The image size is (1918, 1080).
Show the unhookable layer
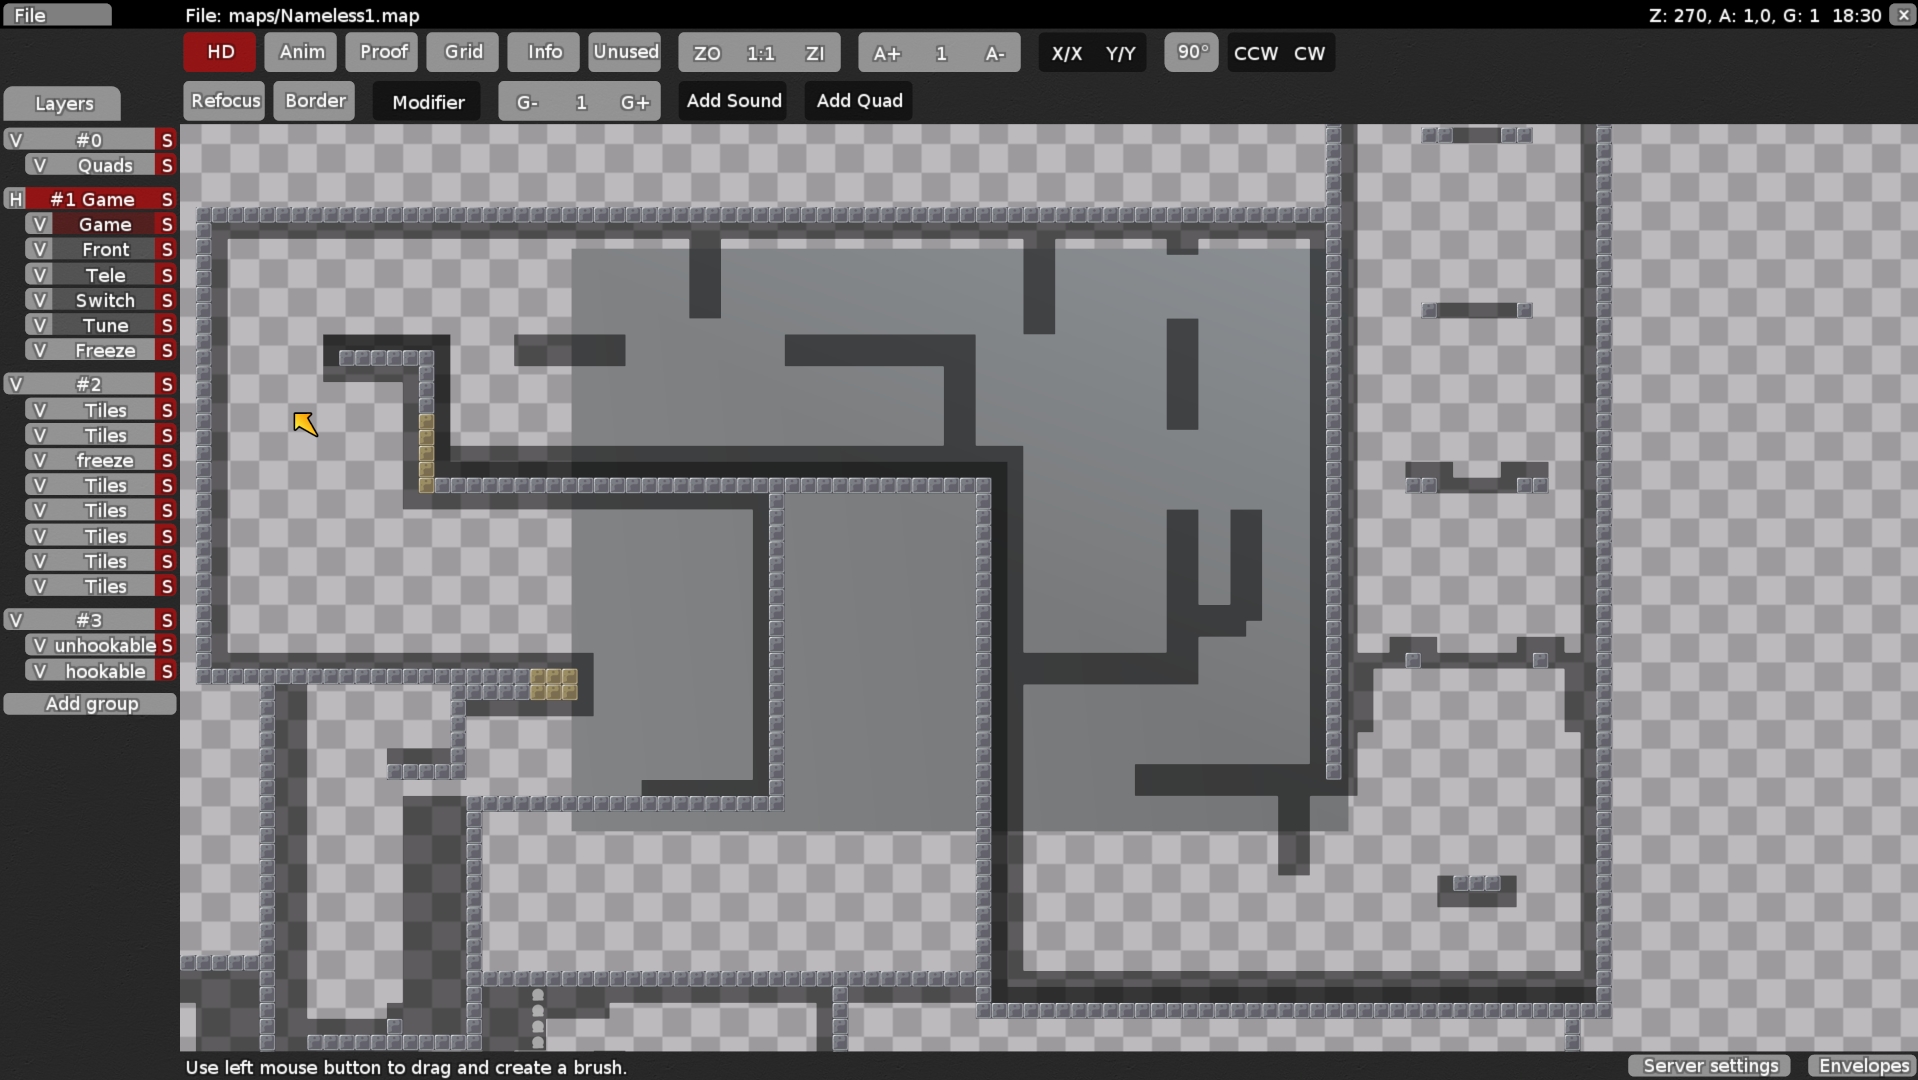[40, 645]
